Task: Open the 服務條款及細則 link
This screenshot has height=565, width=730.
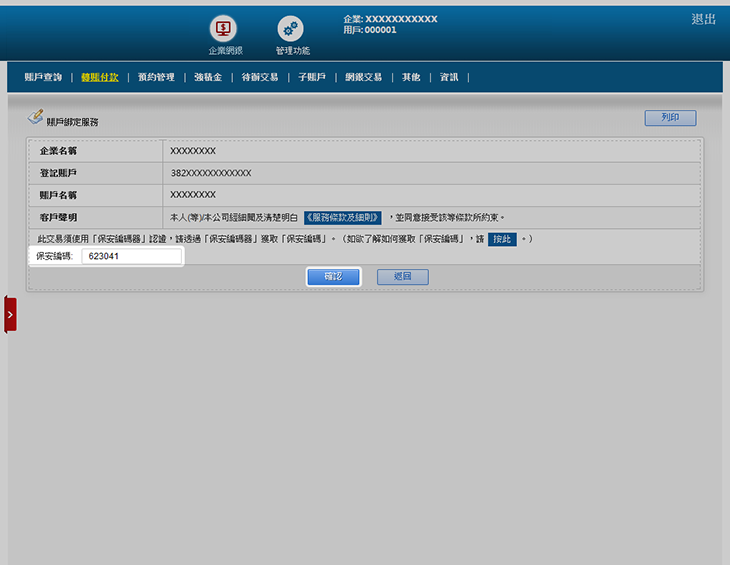Action: pos(343,217)
